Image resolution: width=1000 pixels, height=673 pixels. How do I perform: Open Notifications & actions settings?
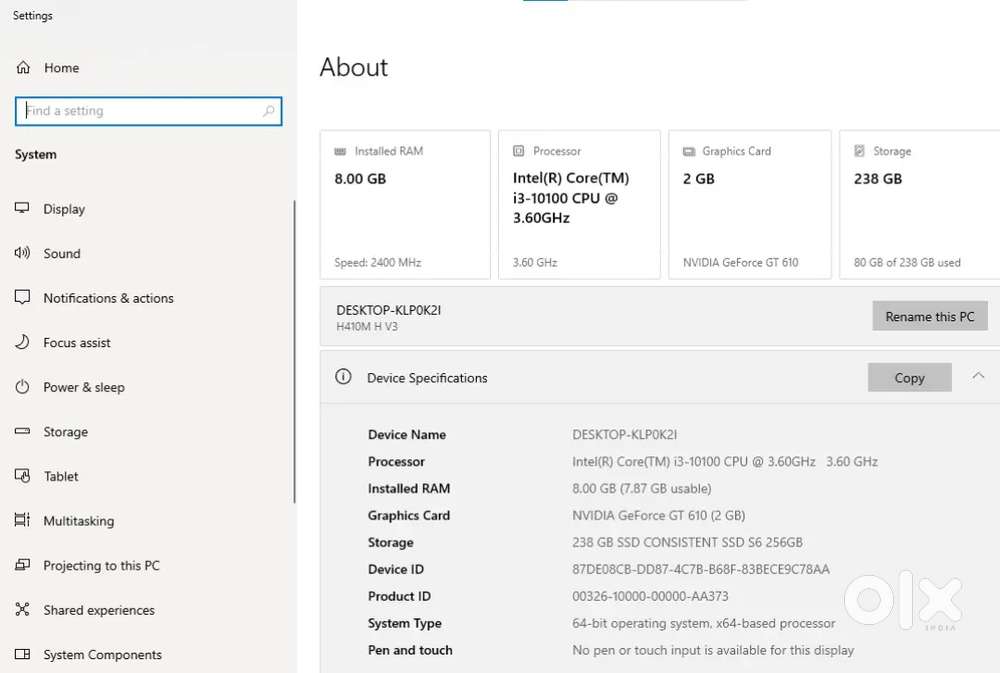pyautogui.click(x=108, y=298)
